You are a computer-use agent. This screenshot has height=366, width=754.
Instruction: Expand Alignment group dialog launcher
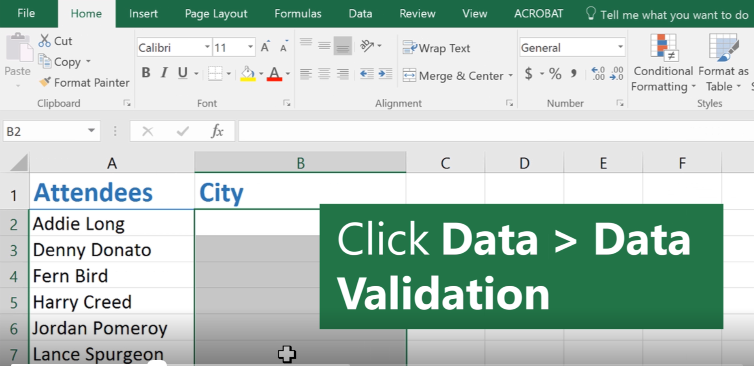click(x=509, y=103)
